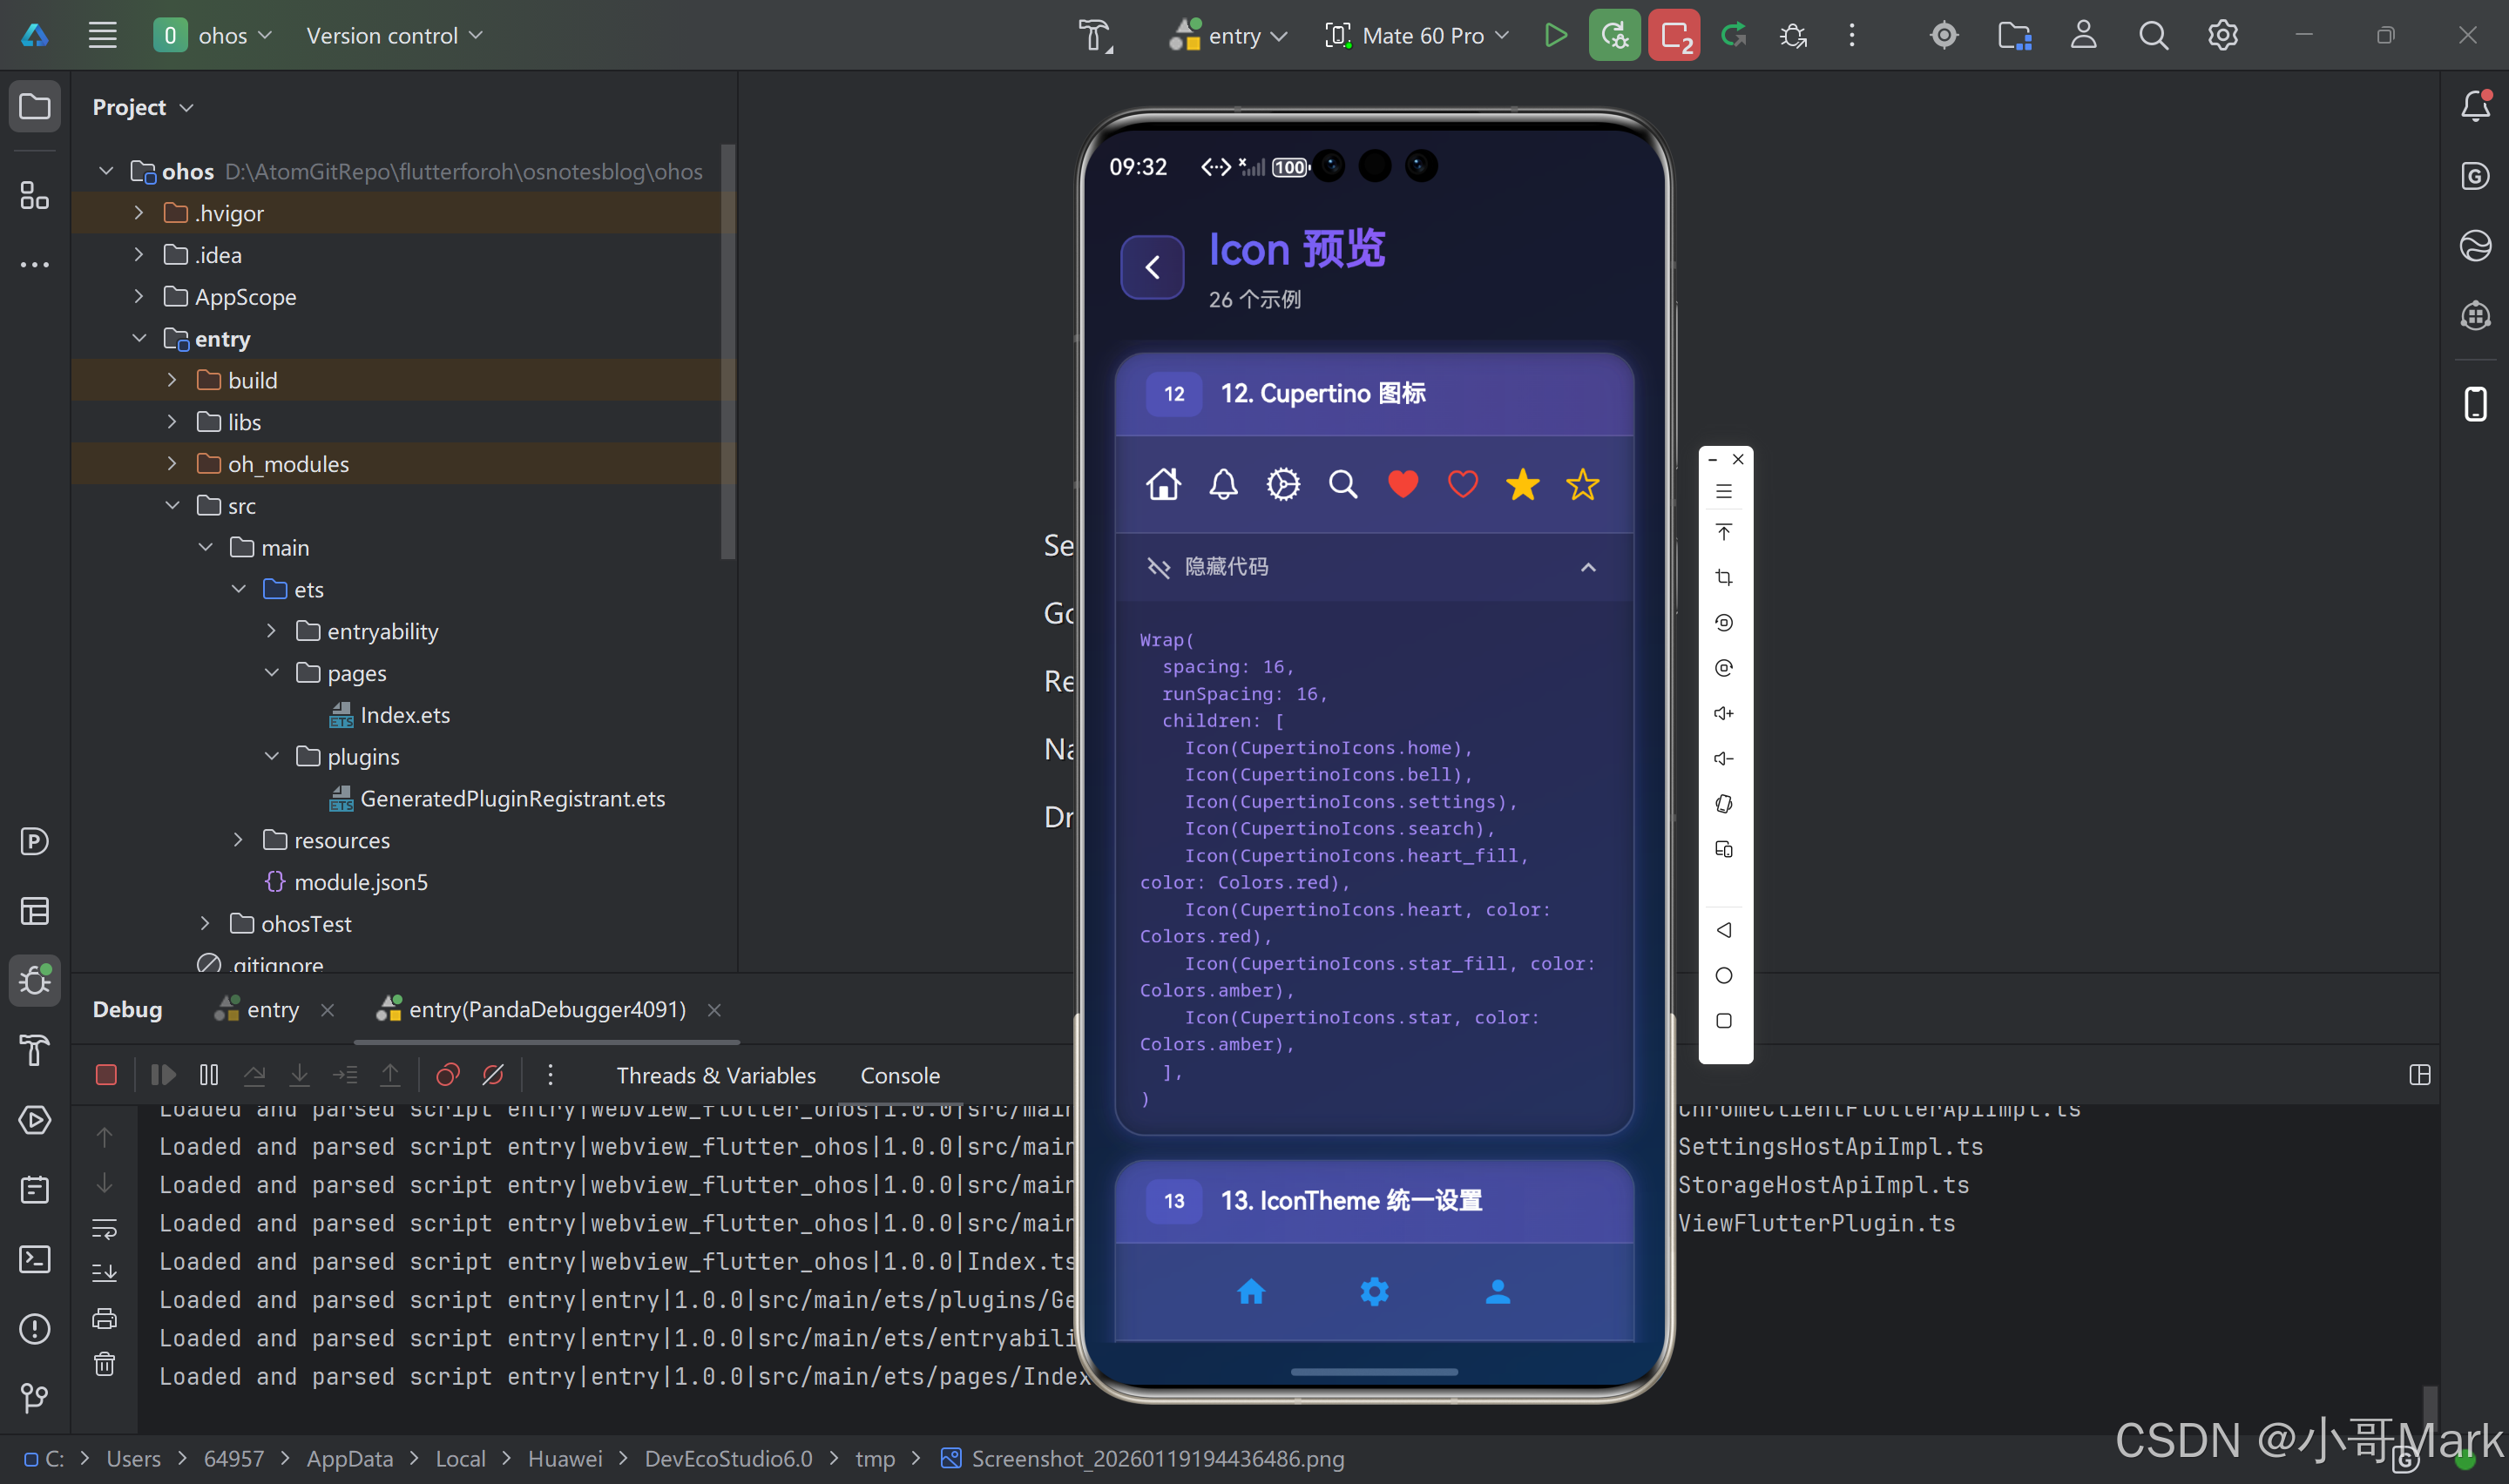
Task: Open Index.ets file in project tree
Action: point(404,715)
